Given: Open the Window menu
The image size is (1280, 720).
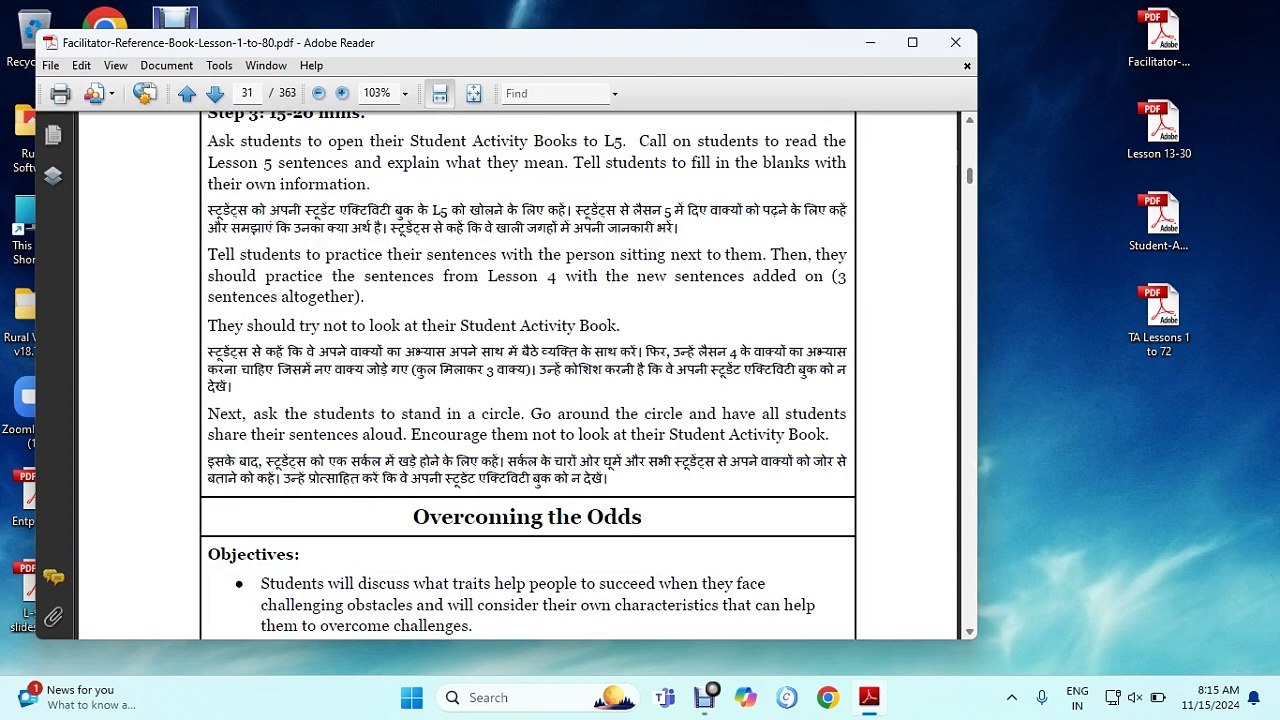Looking at the screenshot, I should coord(266,66).
